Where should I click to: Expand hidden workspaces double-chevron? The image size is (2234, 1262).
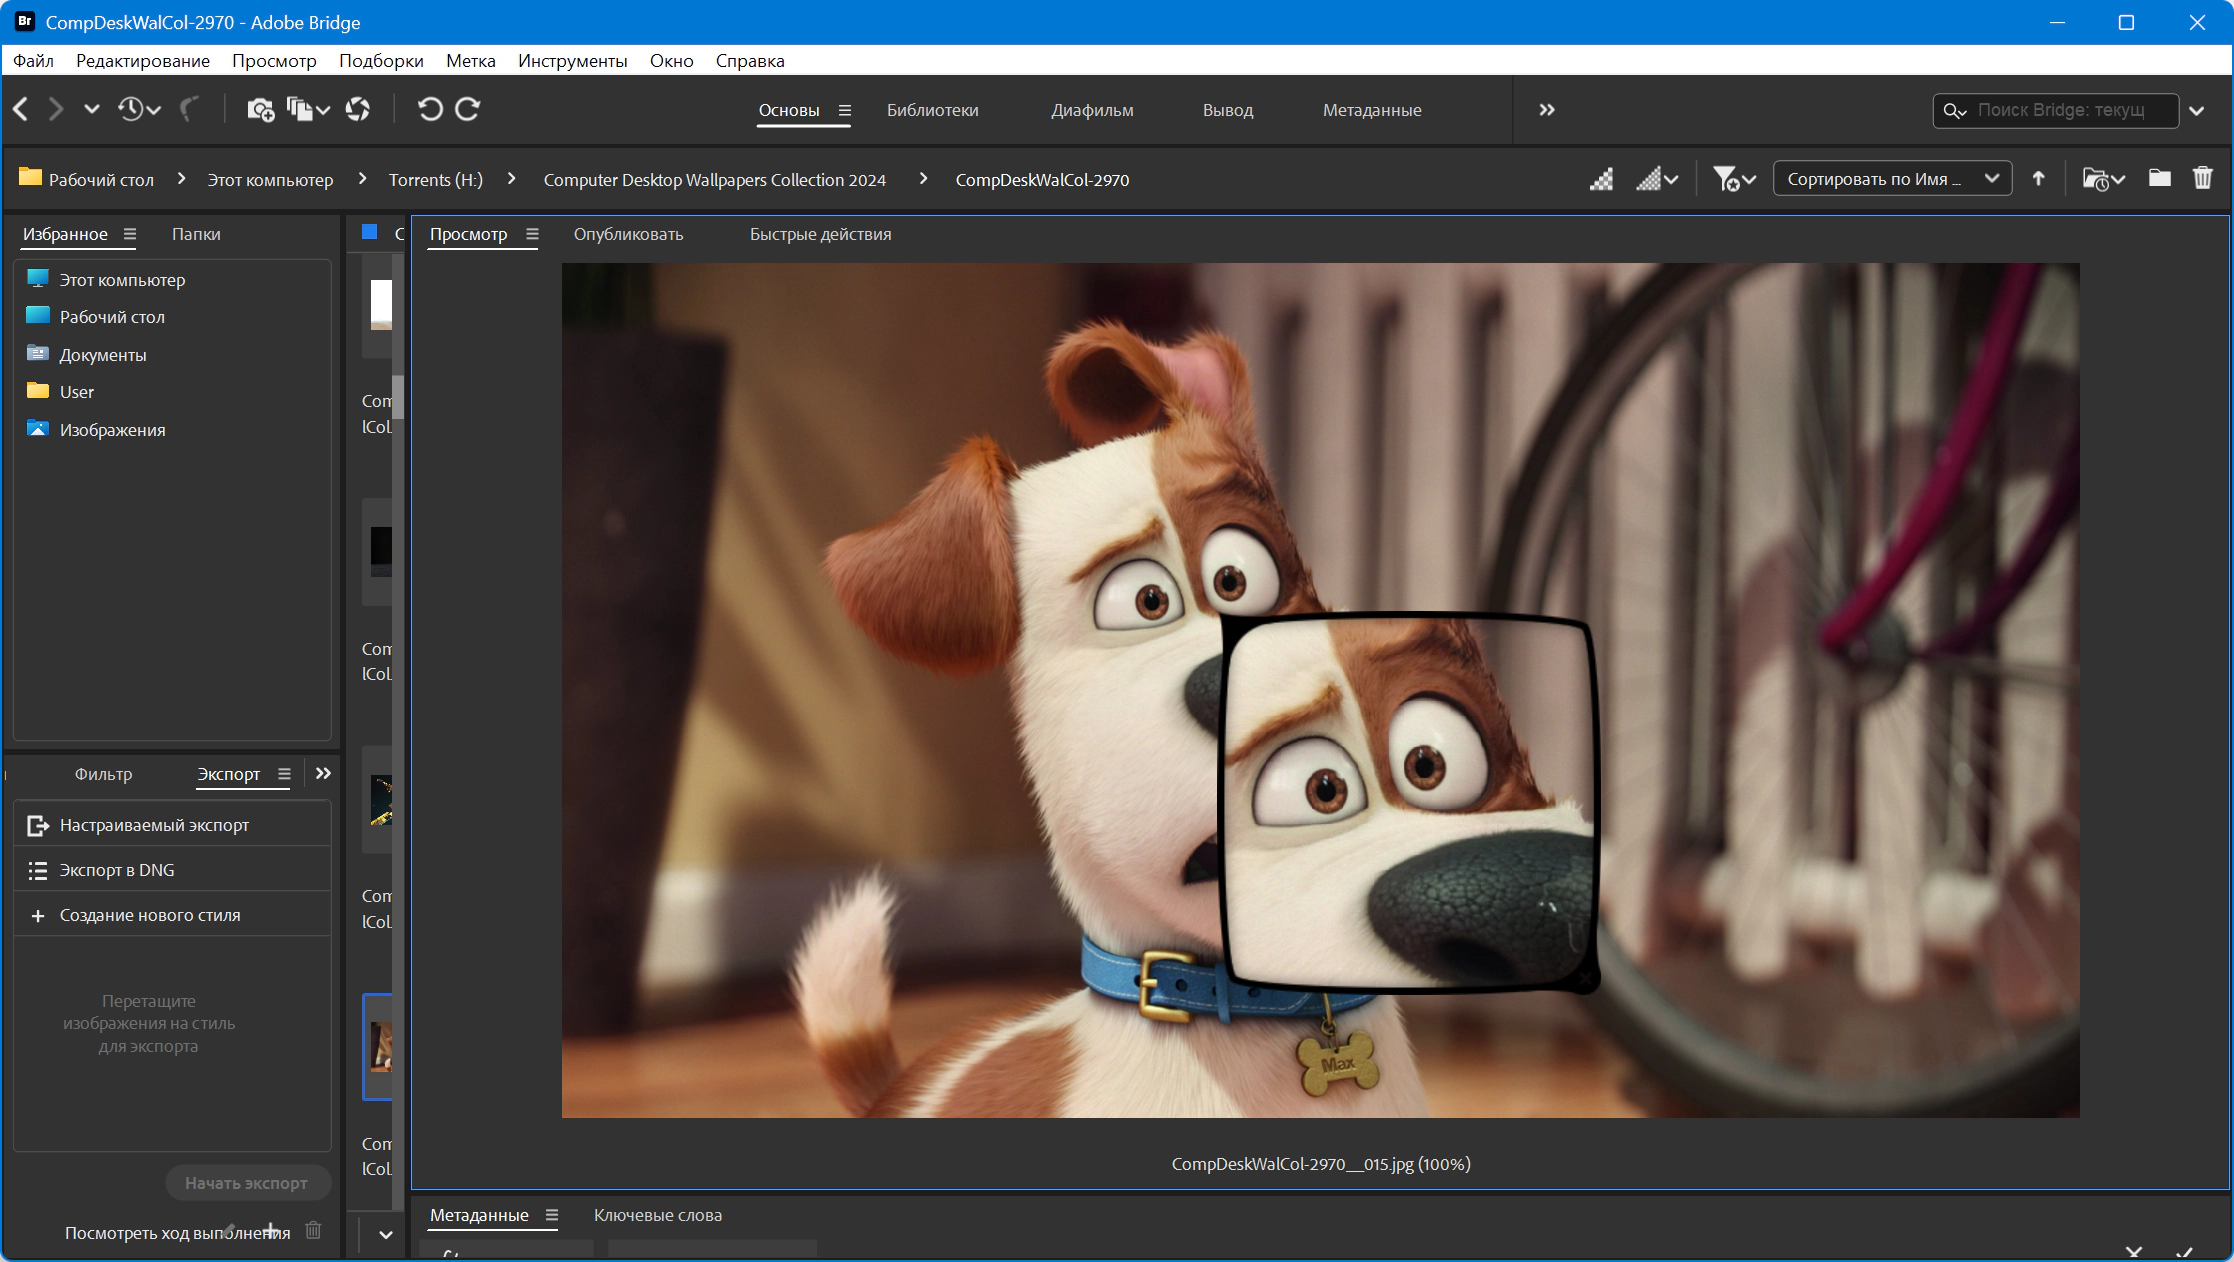tap(1547, 110)
